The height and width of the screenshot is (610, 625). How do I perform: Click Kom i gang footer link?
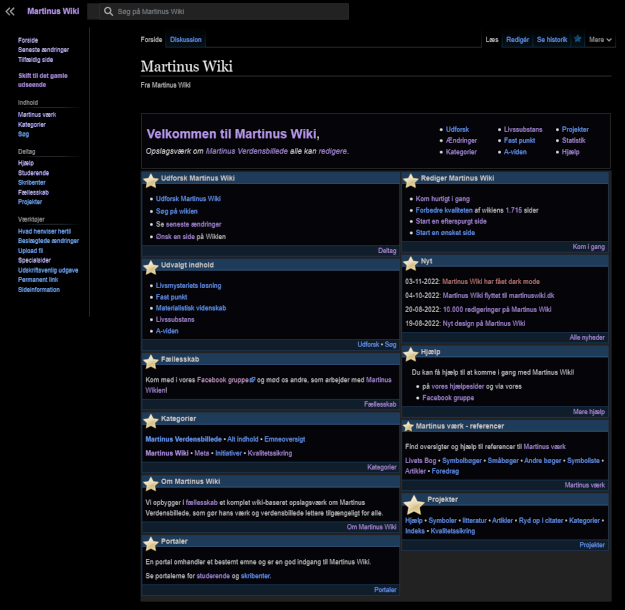click(x=589, y=247)
